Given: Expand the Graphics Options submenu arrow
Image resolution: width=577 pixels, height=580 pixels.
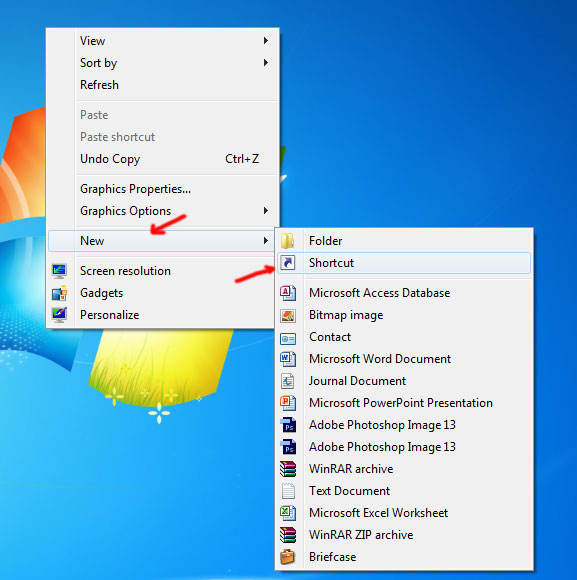Looking at the screenshot, I should pyautogui.click(x=266, y=210).
